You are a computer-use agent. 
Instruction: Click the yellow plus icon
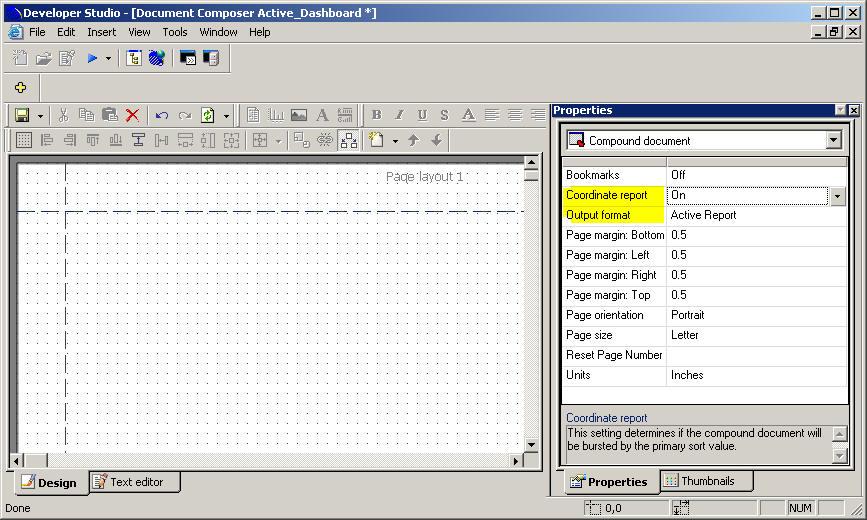(x=20, y=87)
